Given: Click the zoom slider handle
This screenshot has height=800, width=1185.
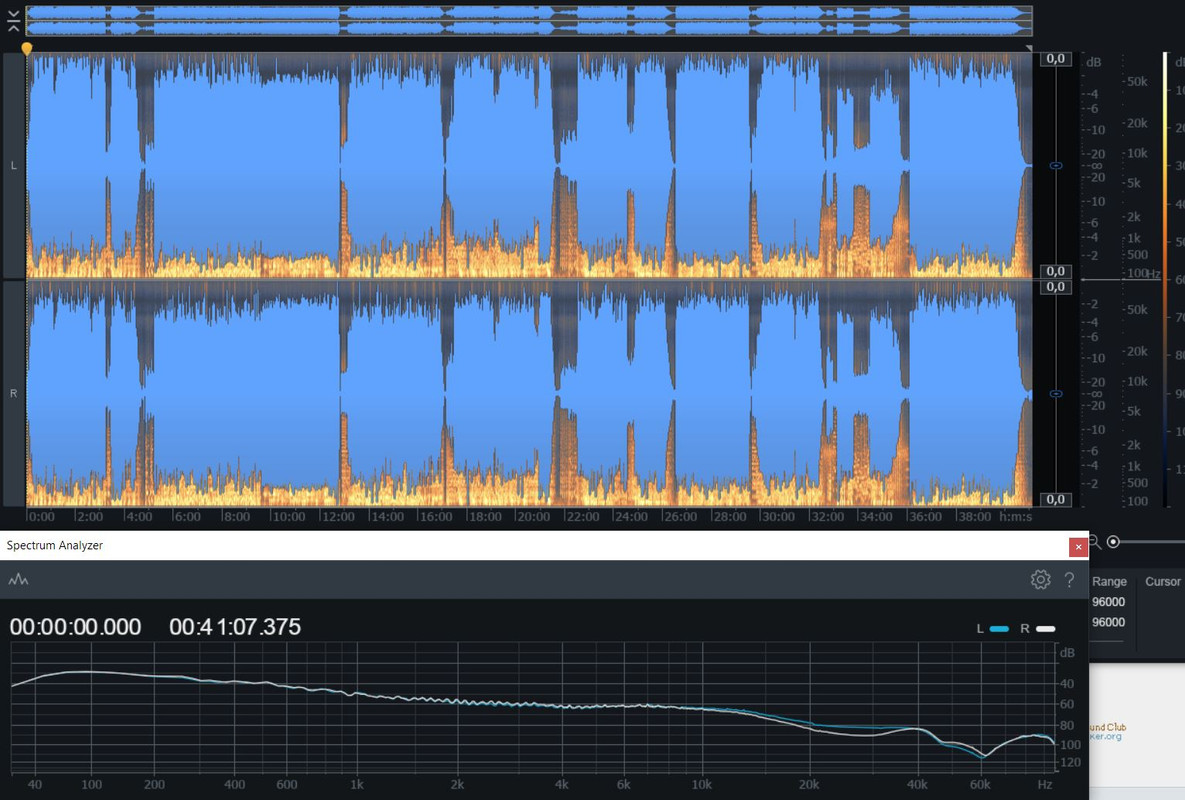Looking at the screenshot, I should pyautogui.click(x=1113, y=542).
